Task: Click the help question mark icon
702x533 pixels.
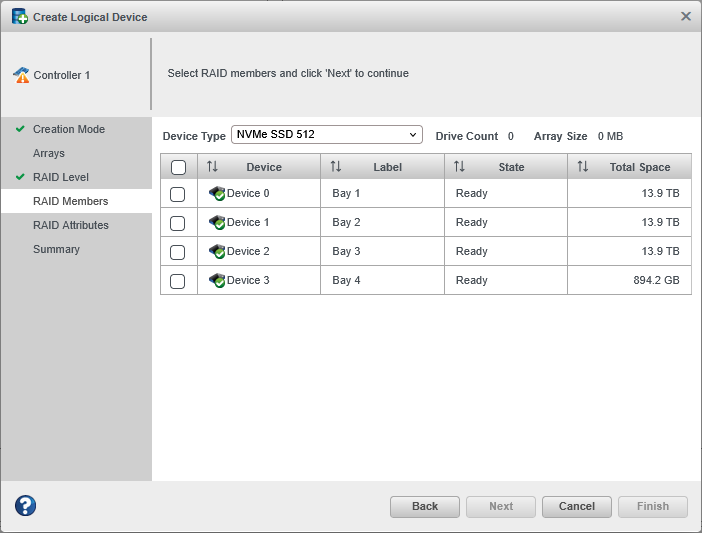Action: click(x=25, y=506)
